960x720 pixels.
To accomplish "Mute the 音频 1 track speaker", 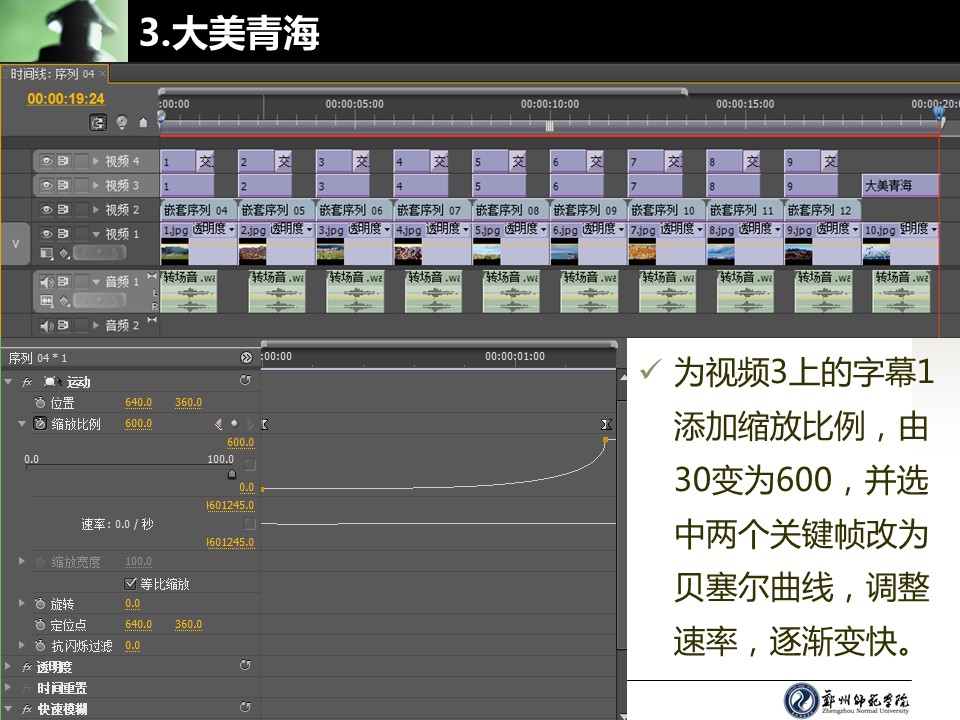I will pyautogui.click(x=47, y=282).
